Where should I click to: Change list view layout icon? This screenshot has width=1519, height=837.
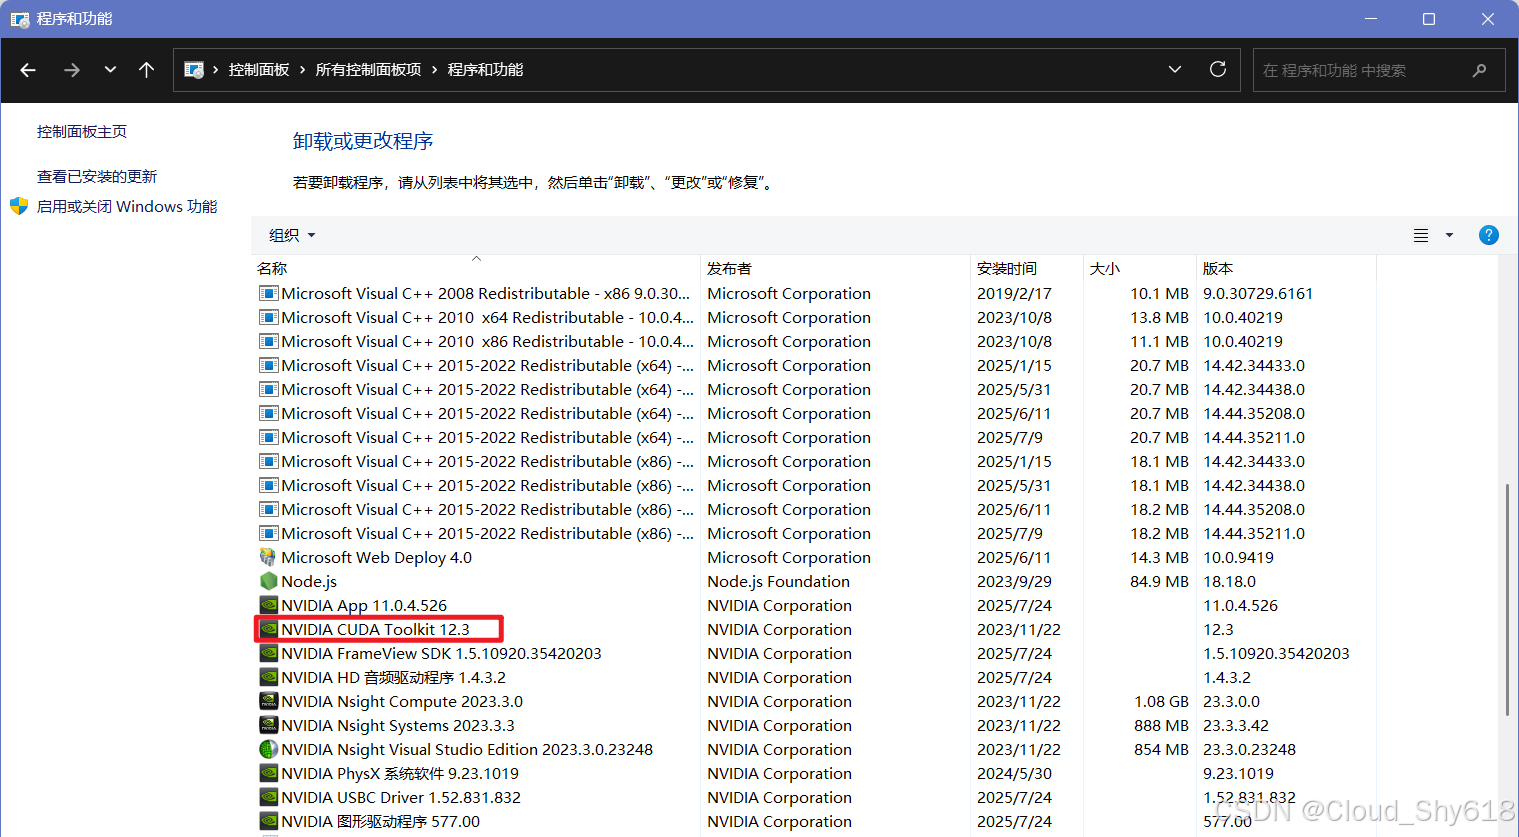(x=1421, y=235)
